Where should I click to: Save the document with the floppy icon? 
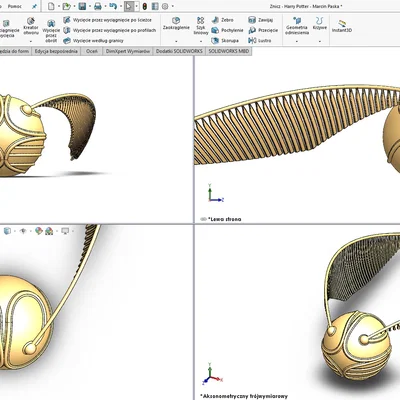(82, 6)
